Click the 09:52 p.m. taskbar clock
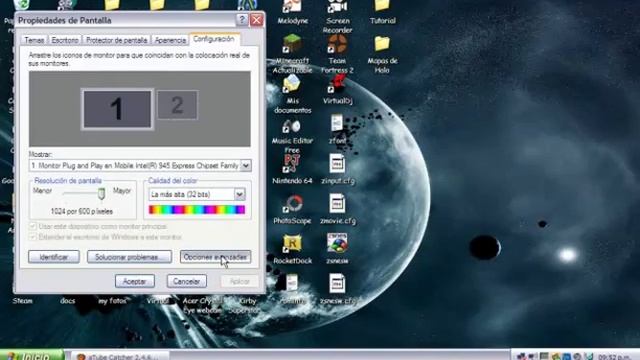 coord(614,357)
